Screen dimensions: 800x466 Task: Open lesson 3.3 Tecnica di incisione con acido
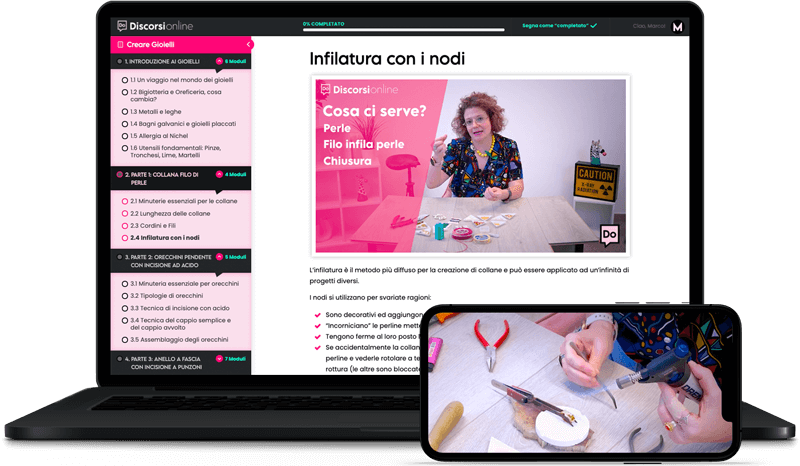click(x=180, y=308)
